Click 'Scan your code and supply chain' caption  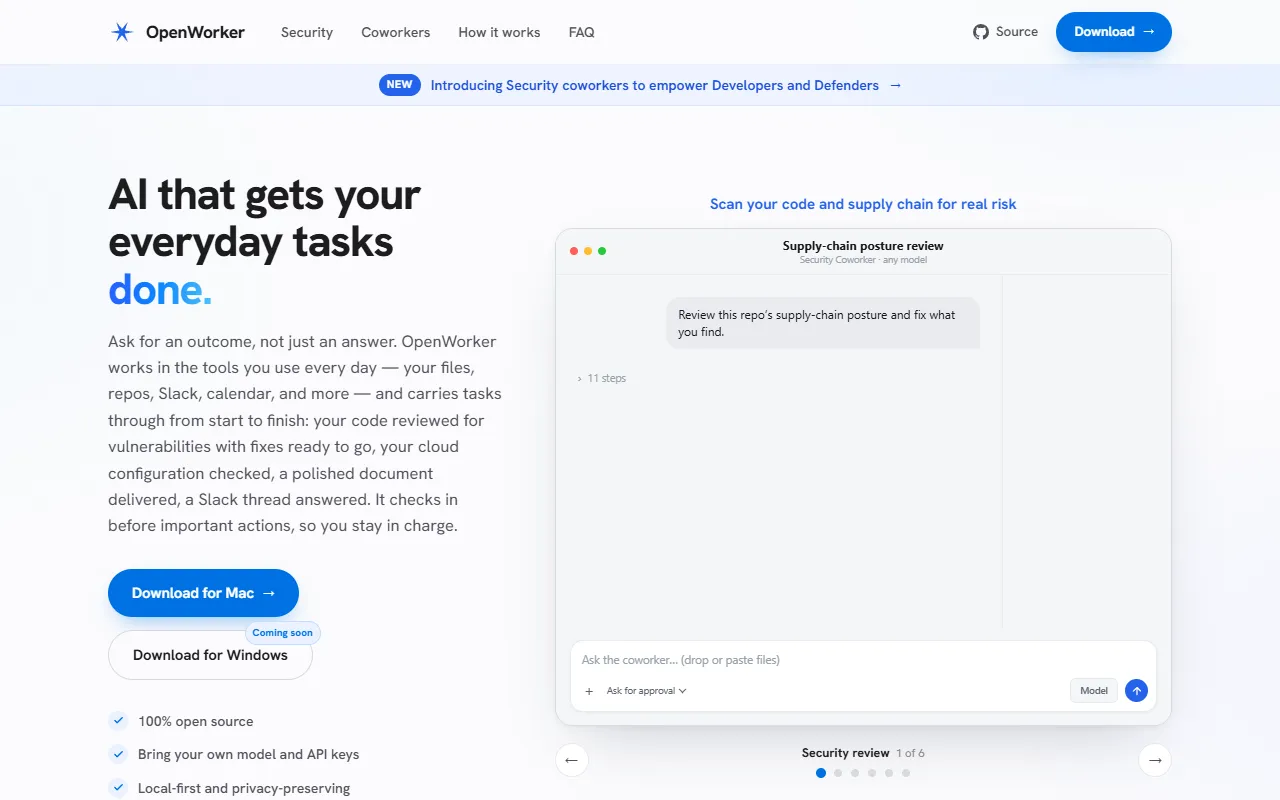(863, 204)
